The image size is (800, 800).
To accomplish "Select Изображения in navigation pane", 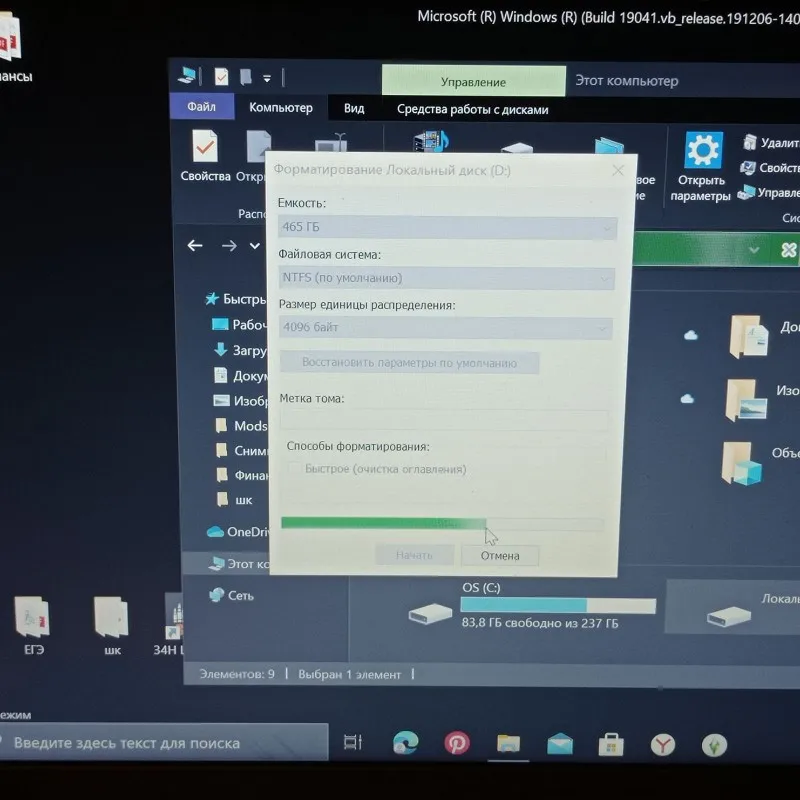I will (x=240, y=401).
